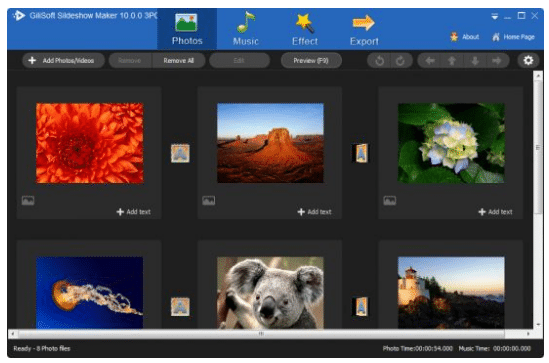Screen dimensions: 549x363
Task: Click the horizontal scrollbar thumb
Action: tap(261, 334)
